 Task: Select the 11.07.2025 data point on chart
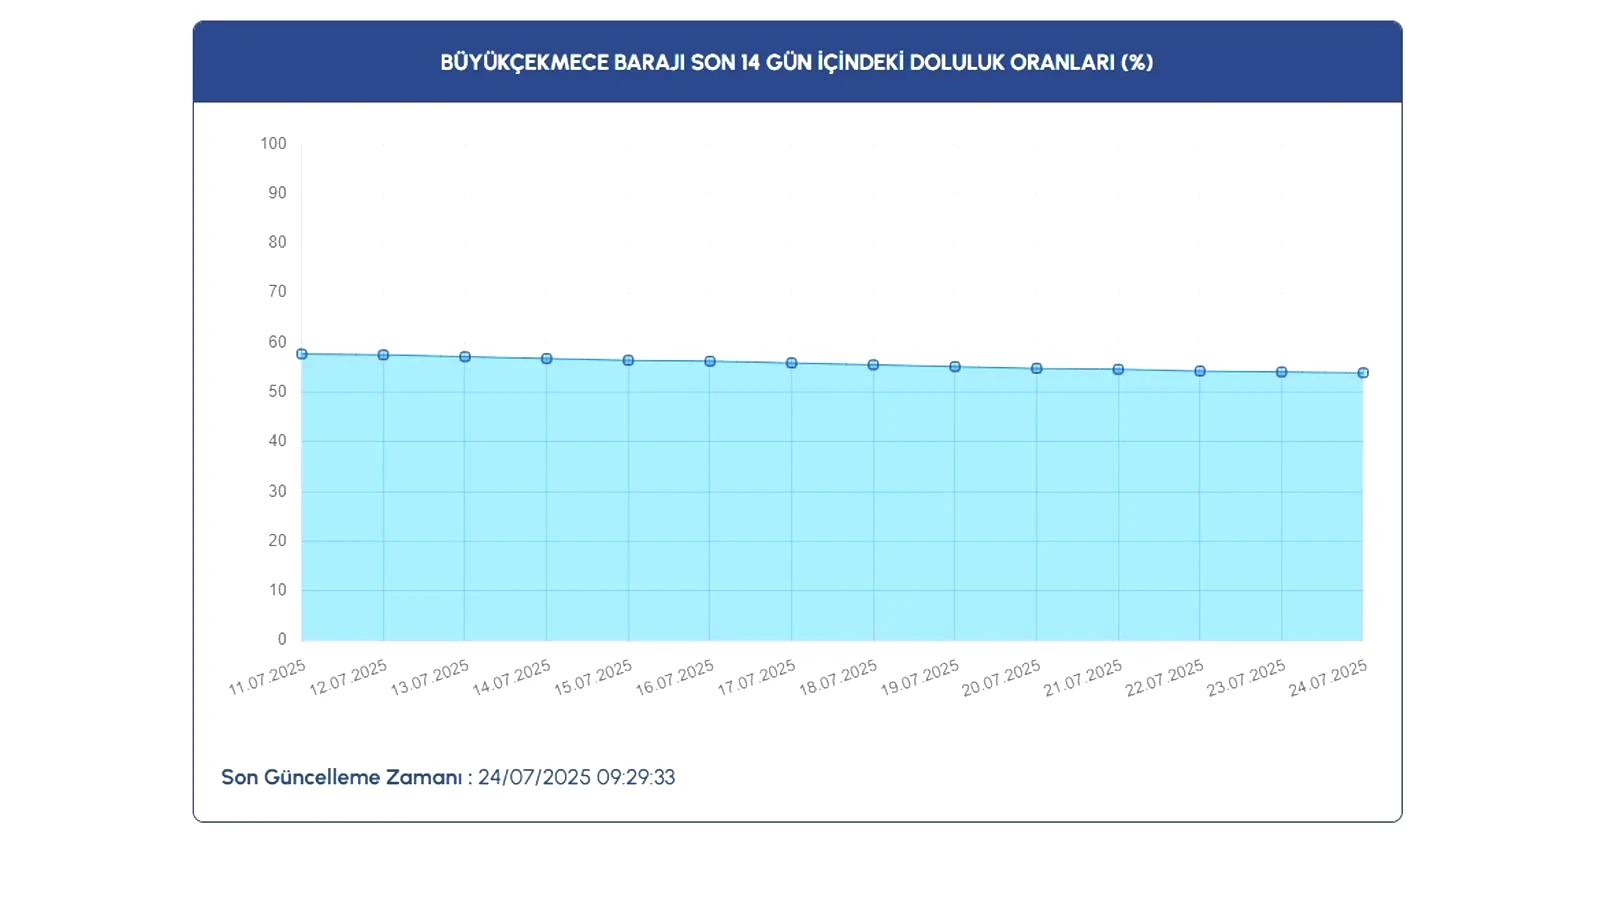[302, 354]
